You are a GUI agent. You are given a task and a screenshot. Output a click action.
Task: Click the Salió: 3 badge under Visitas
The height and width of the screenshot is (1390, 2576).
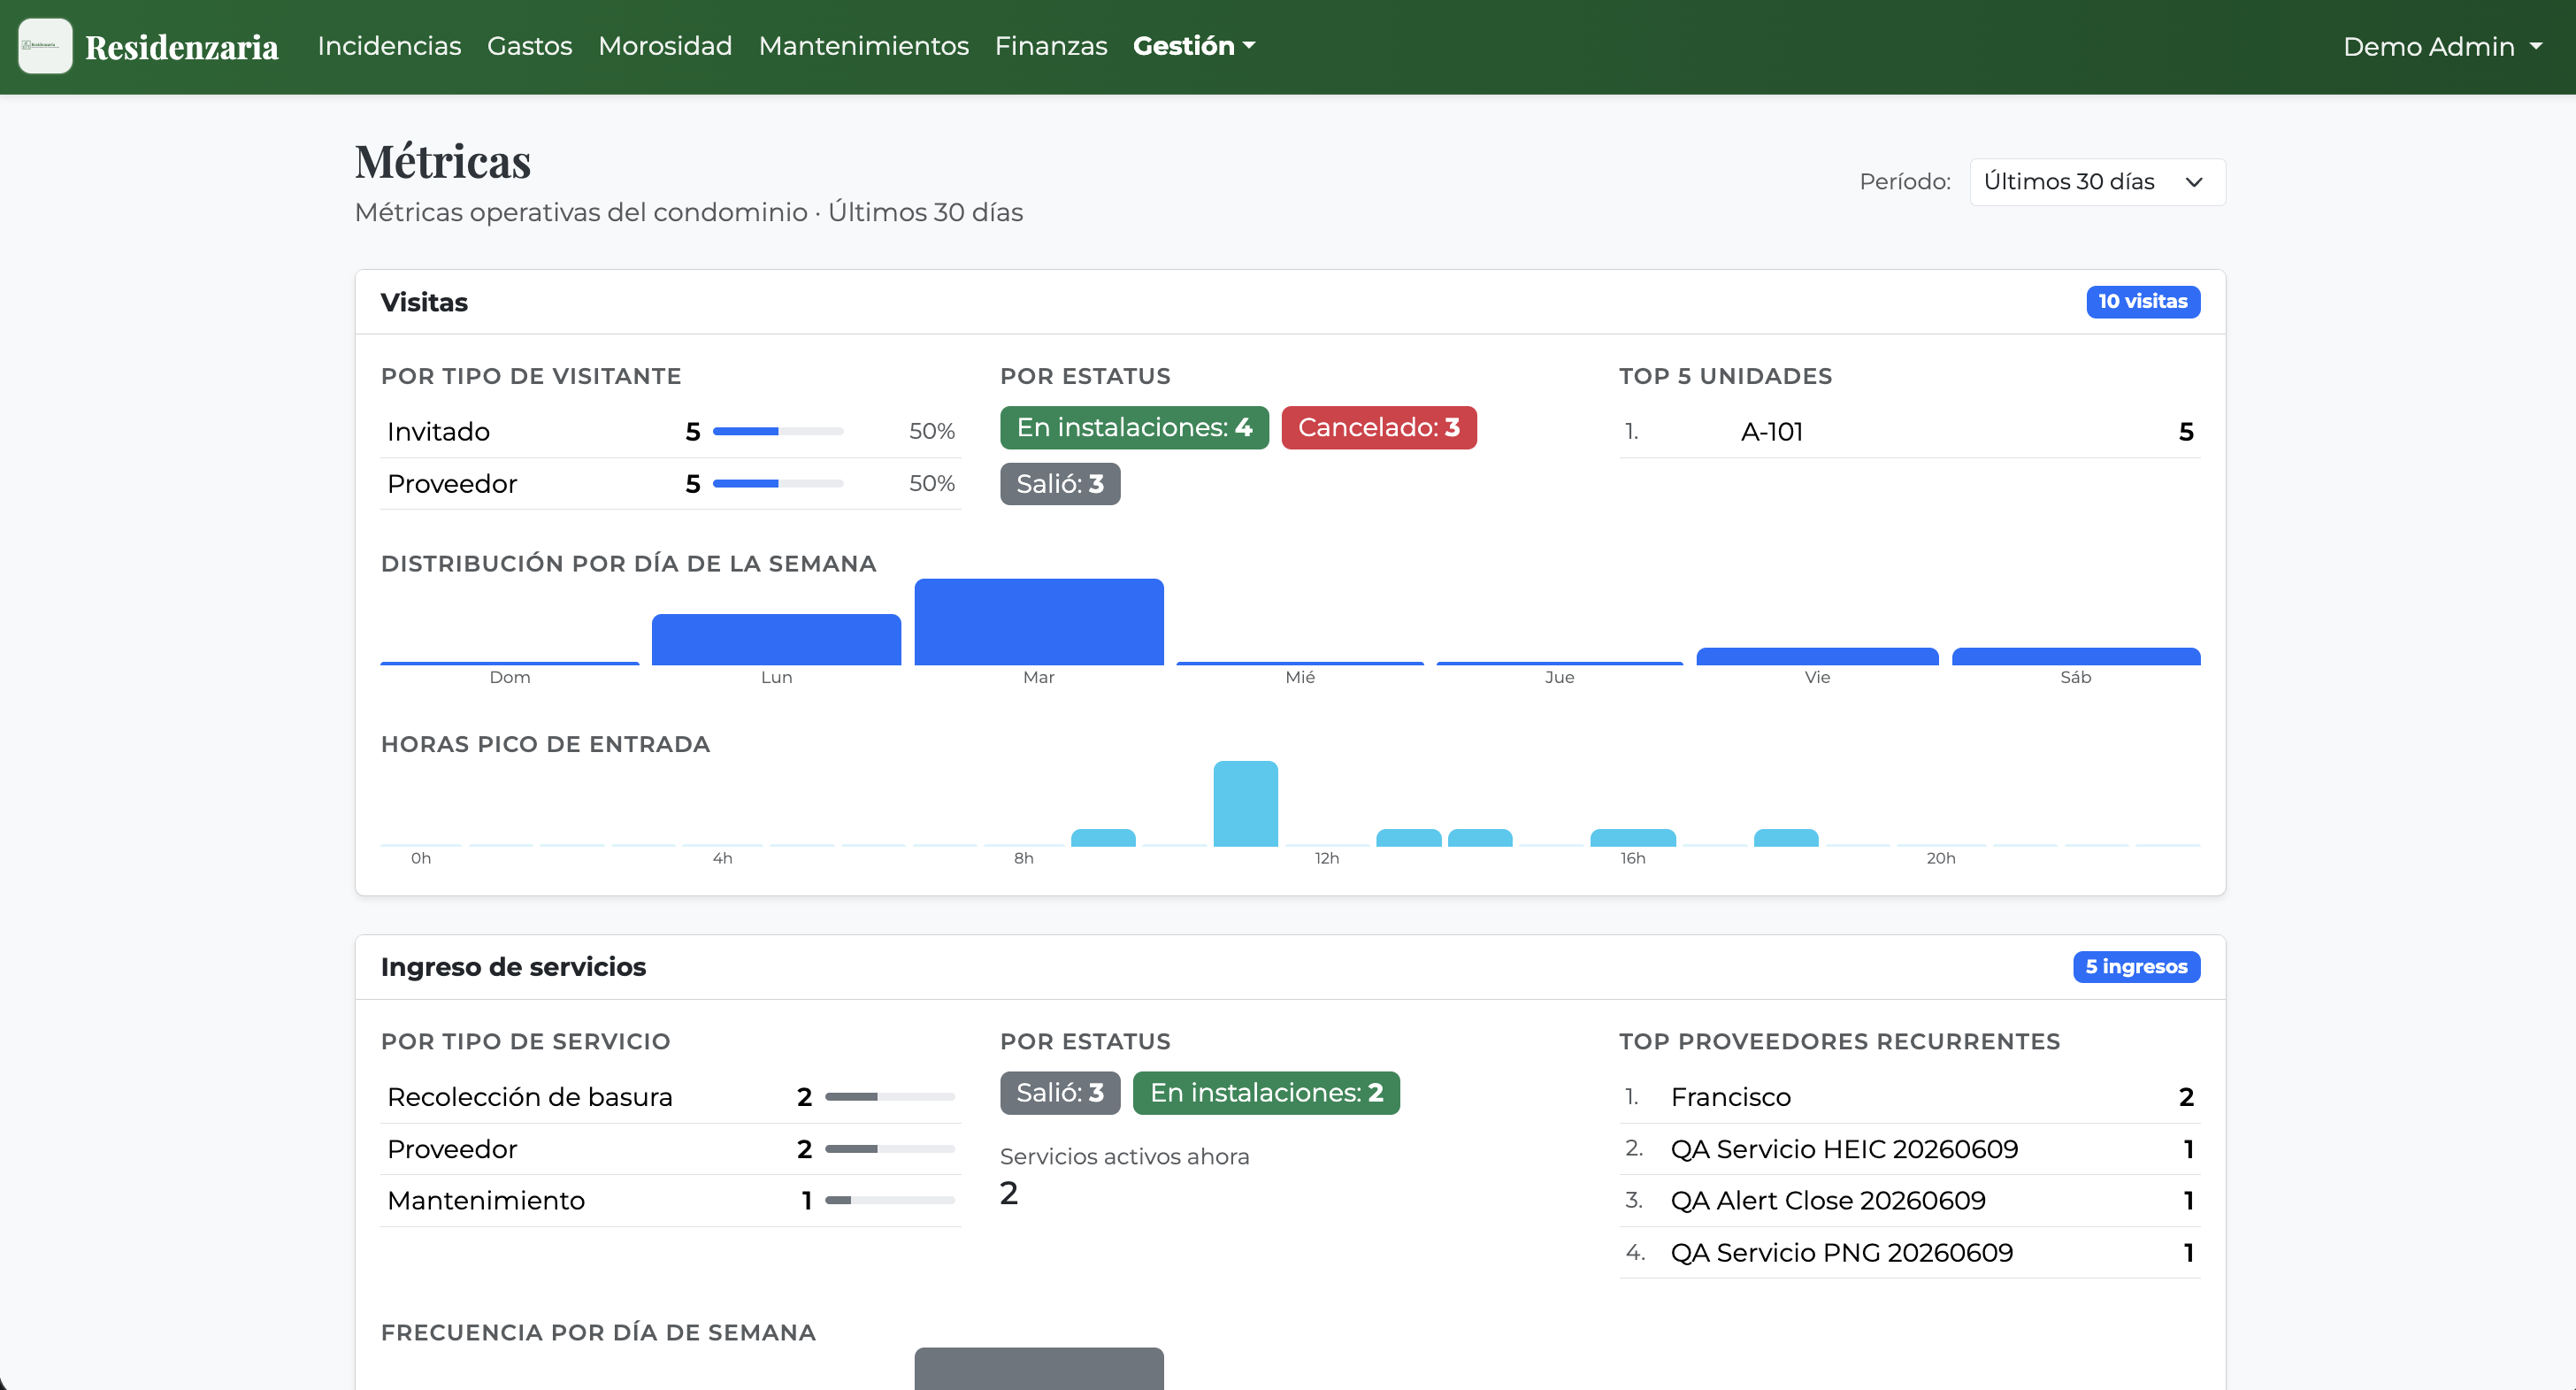click(1060, 484)
